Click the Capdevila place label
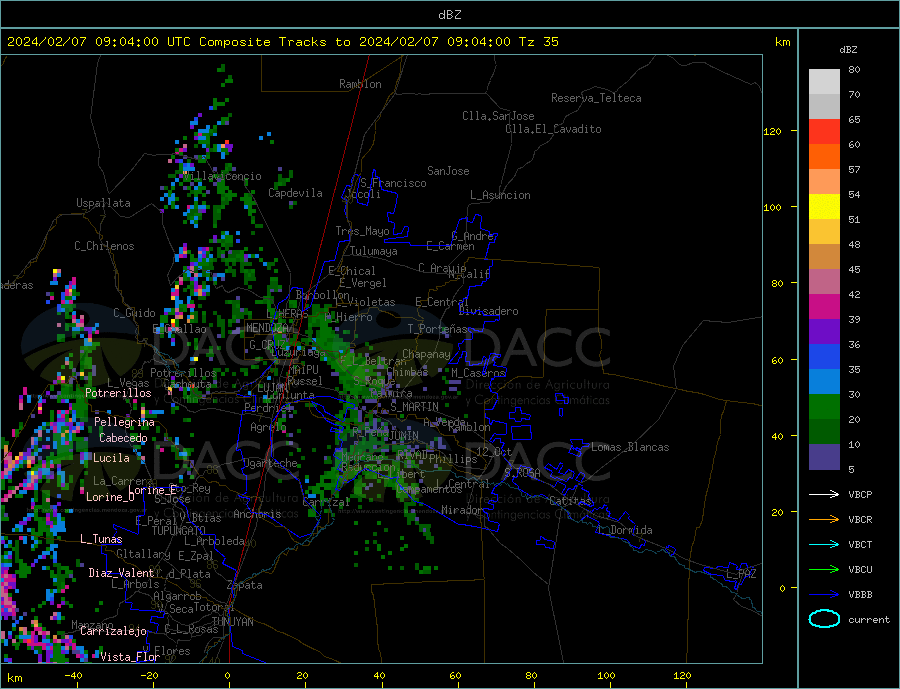 pos(295,193)
